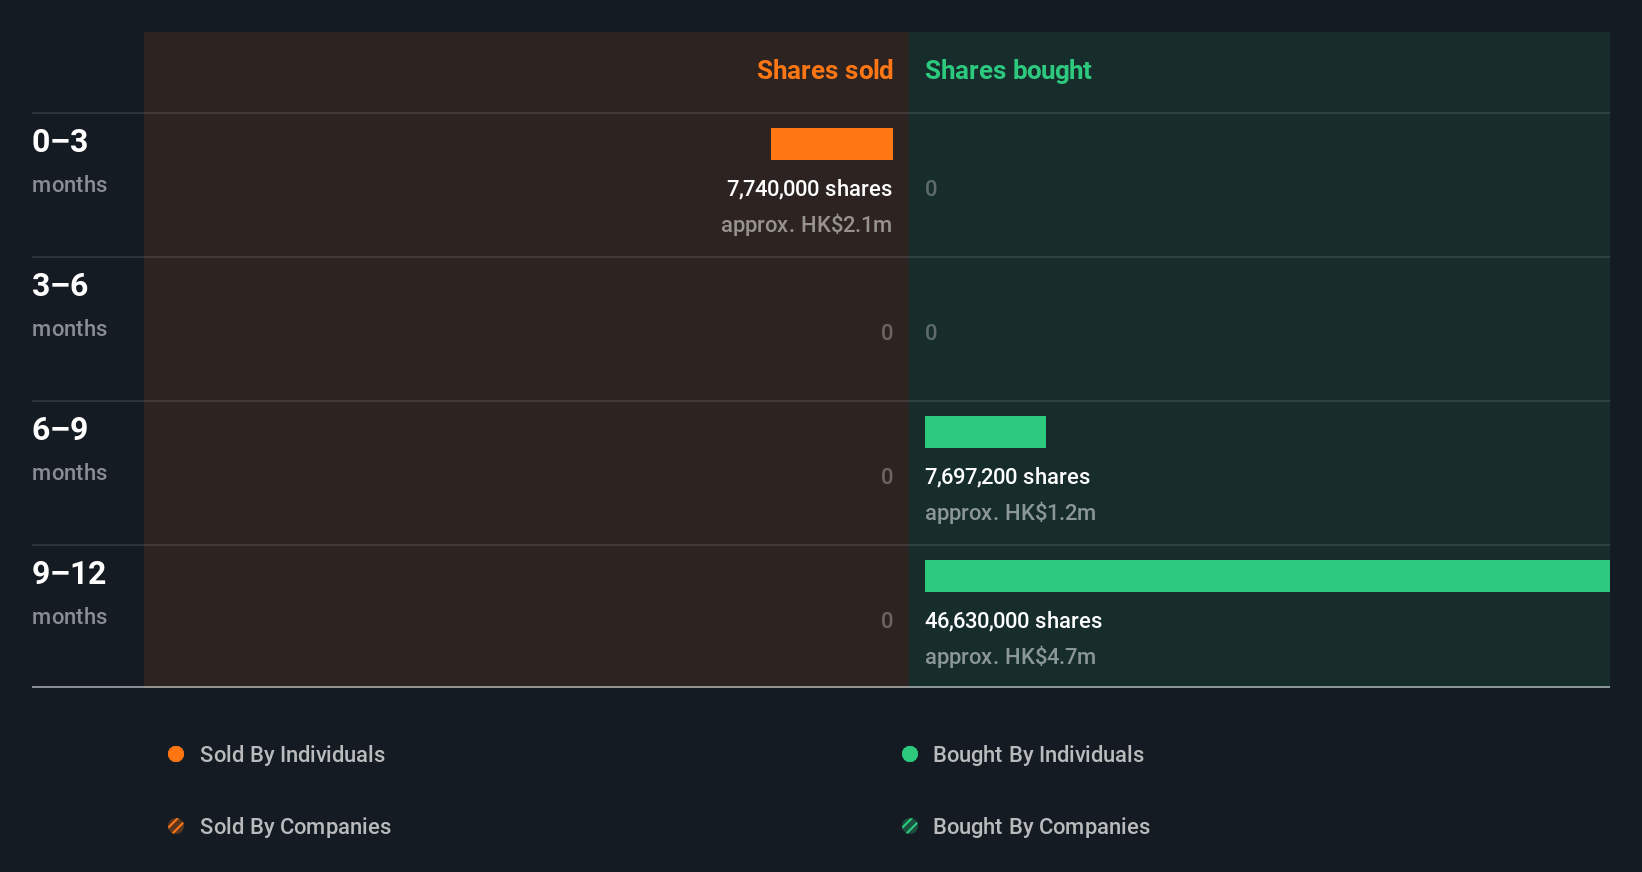Click the approx. HK$4.7m amount
The height and width of the screenshot is (872, 1642).
click(x=1010, y=656)
